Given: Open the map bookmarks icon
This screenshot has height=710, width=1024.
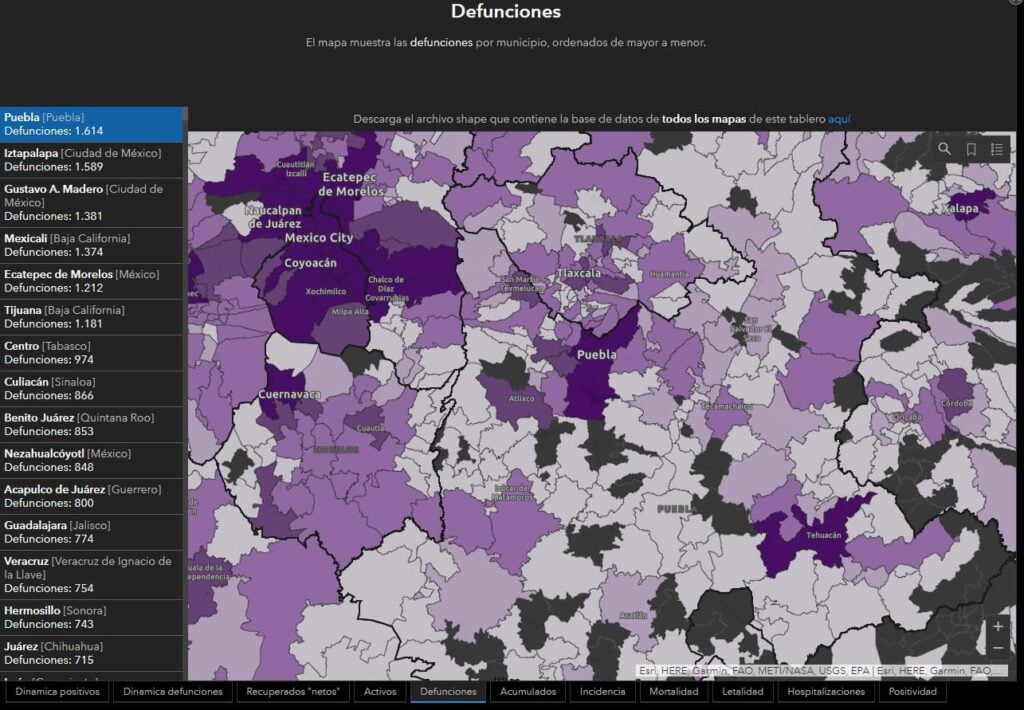Looking at the screenshot, I should 971,149.
